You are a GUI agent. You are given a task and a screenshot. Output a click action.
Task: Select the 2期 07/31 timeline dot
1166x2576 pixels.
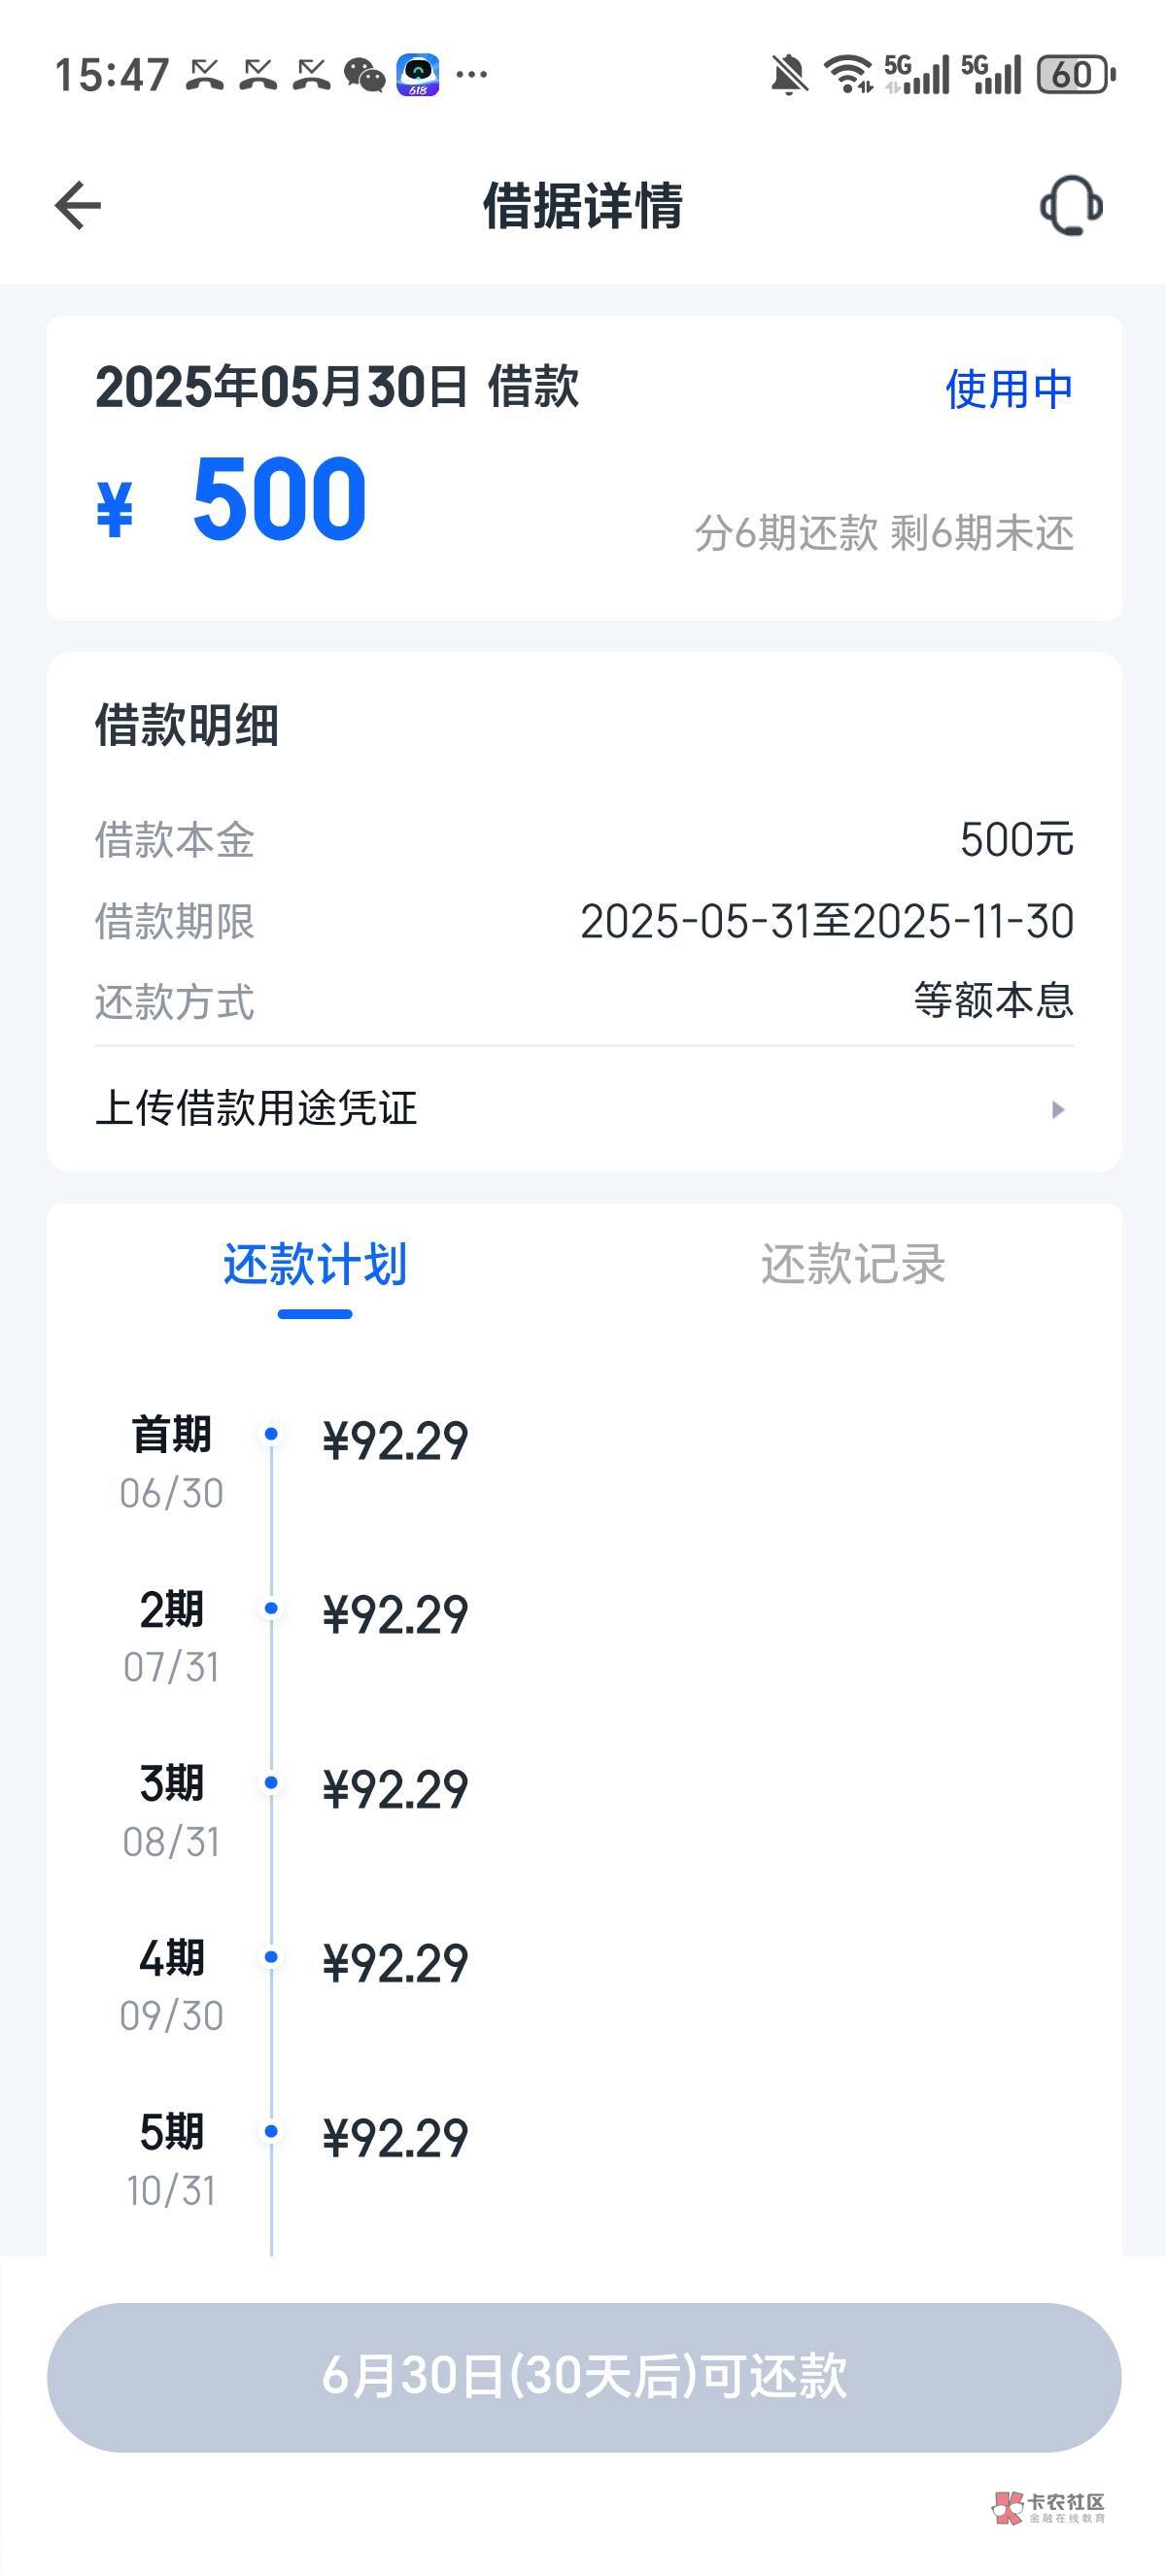pos(271,1608)
